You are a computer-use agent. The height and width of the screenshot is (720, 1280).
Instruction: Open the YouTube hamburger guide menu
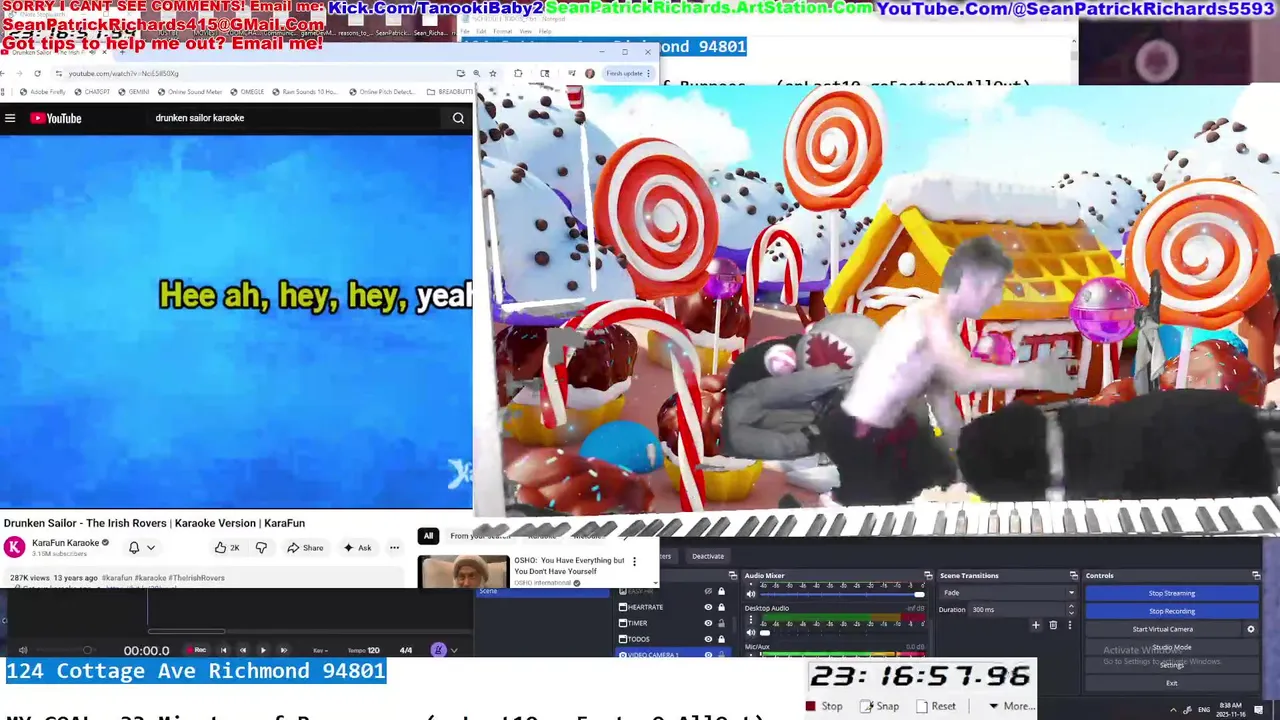[x=10, y=118]
